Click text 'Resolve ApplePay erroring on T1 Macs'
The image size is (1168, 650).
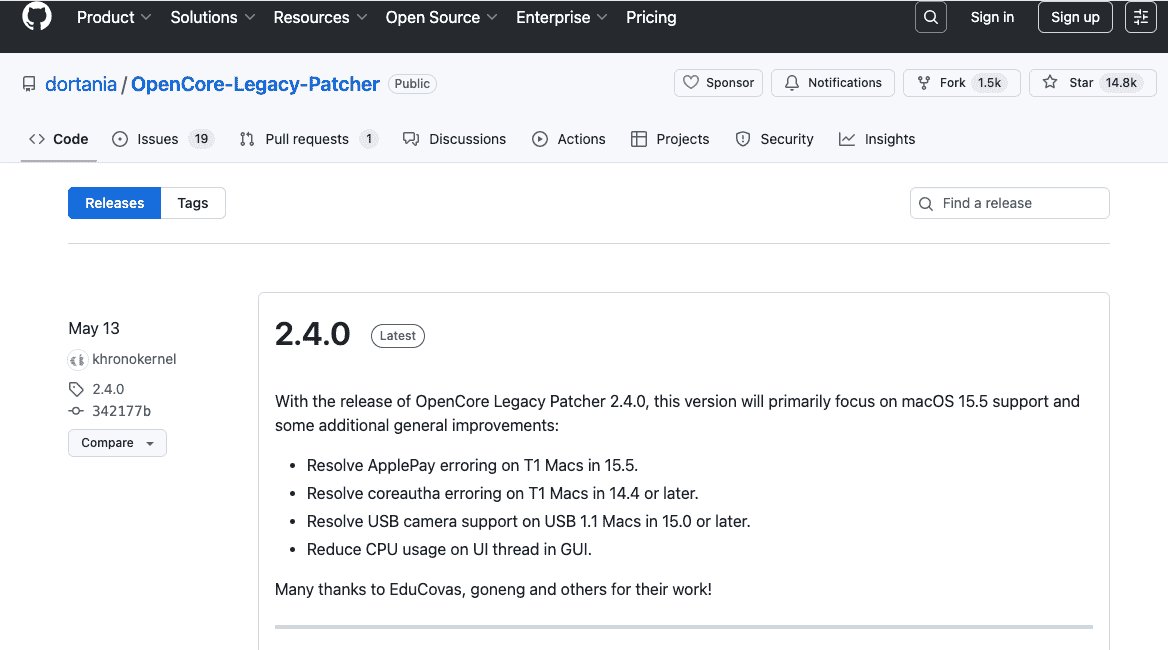(445, 465)
